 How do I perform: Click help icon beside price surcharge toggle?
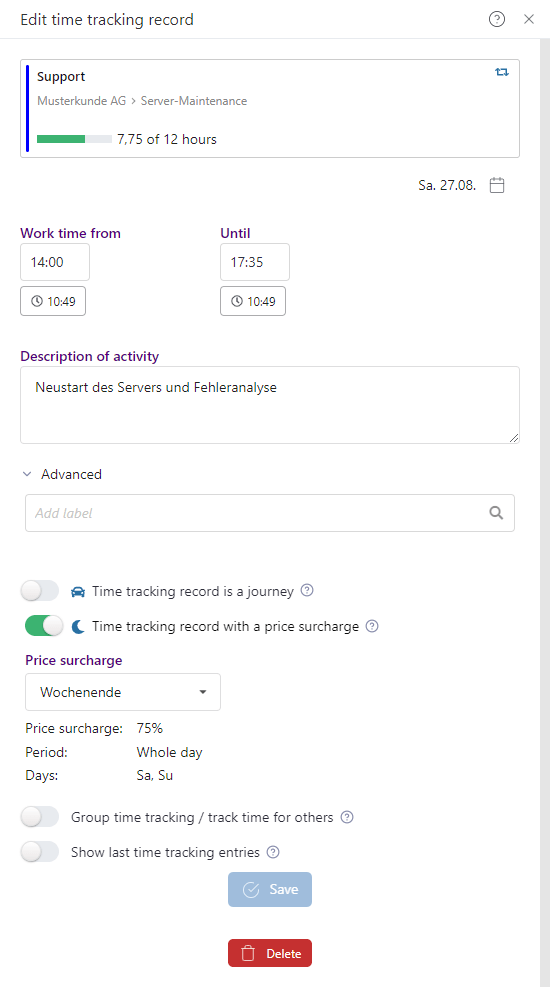[x=372, y=626]
